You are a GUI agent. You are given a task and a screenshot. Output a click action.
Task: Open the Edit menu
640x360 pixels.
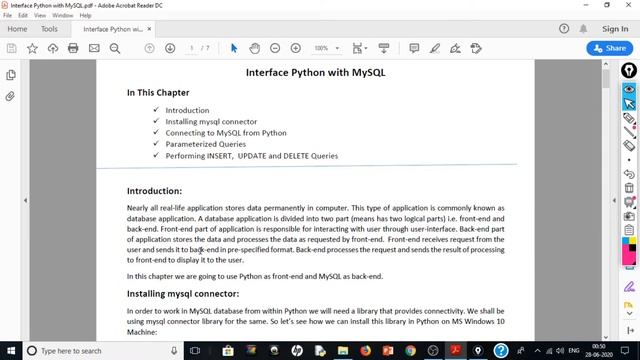click(x=23, y=16)
